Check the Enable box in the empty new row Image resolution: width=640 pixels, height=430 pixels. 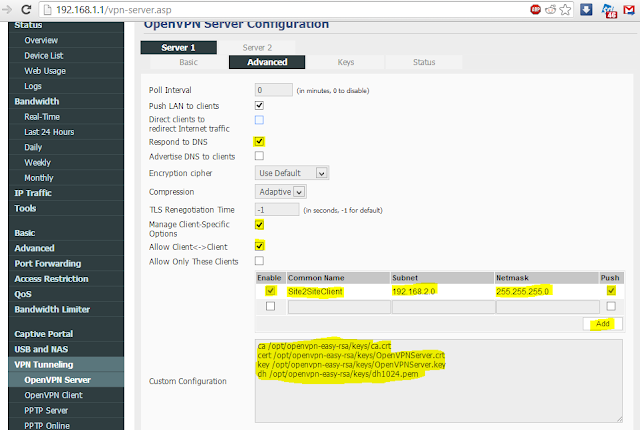click(270, 306)
